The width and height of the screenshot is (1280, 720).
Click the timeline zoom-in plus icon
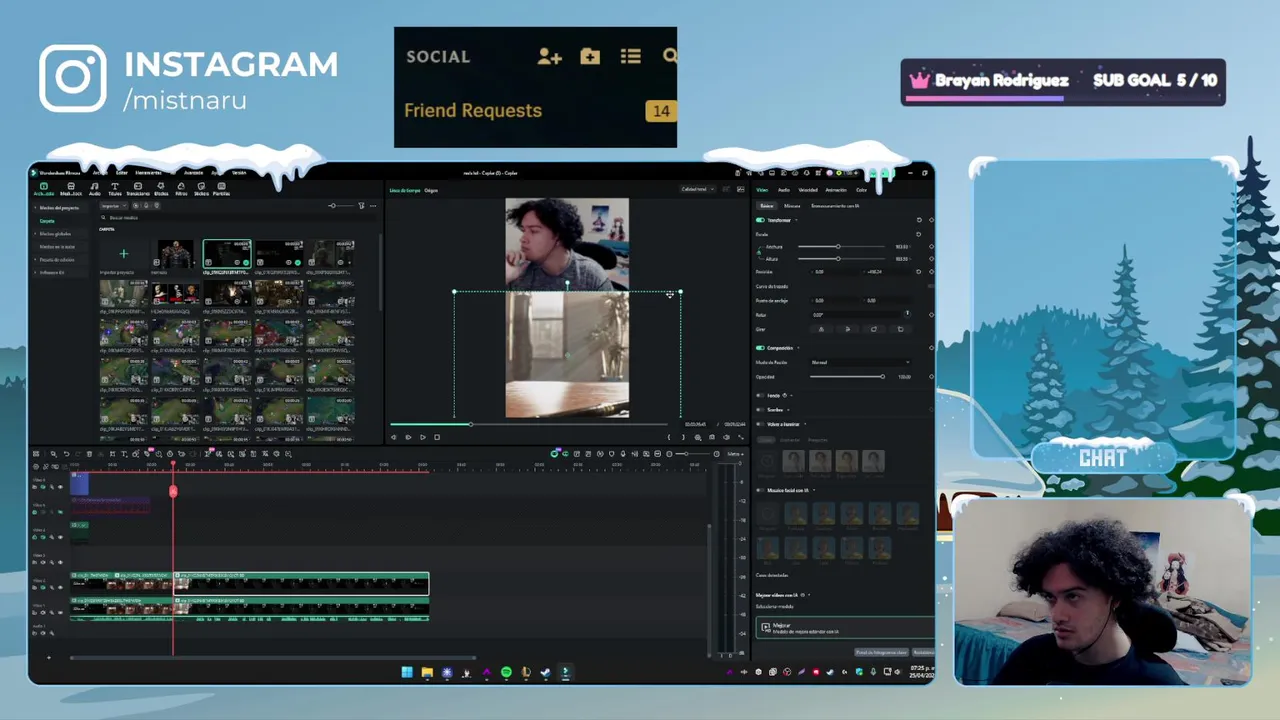click(x=716, y=454)
